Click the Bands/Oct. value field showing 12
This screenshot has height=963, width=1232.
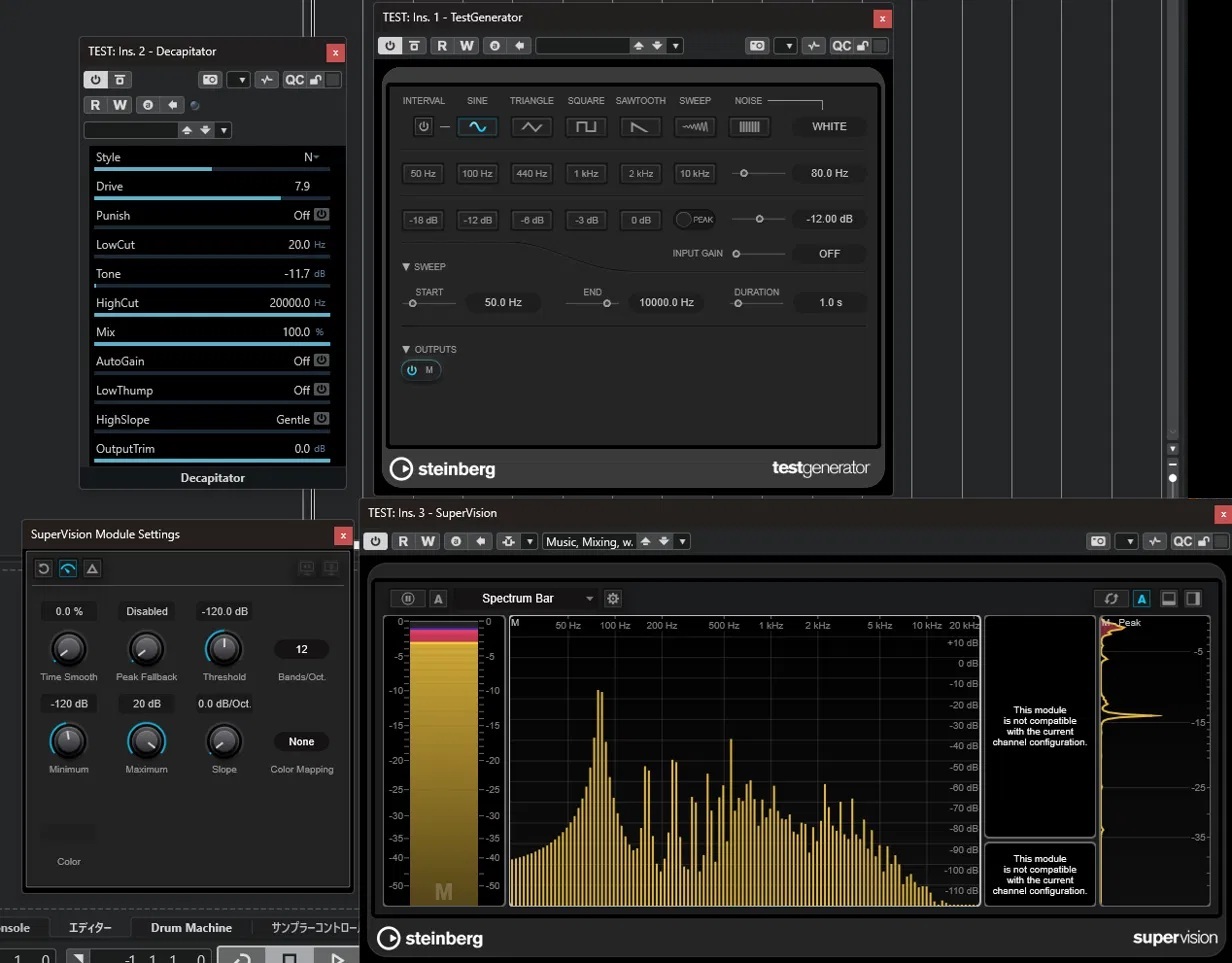(x=301, y=649)
